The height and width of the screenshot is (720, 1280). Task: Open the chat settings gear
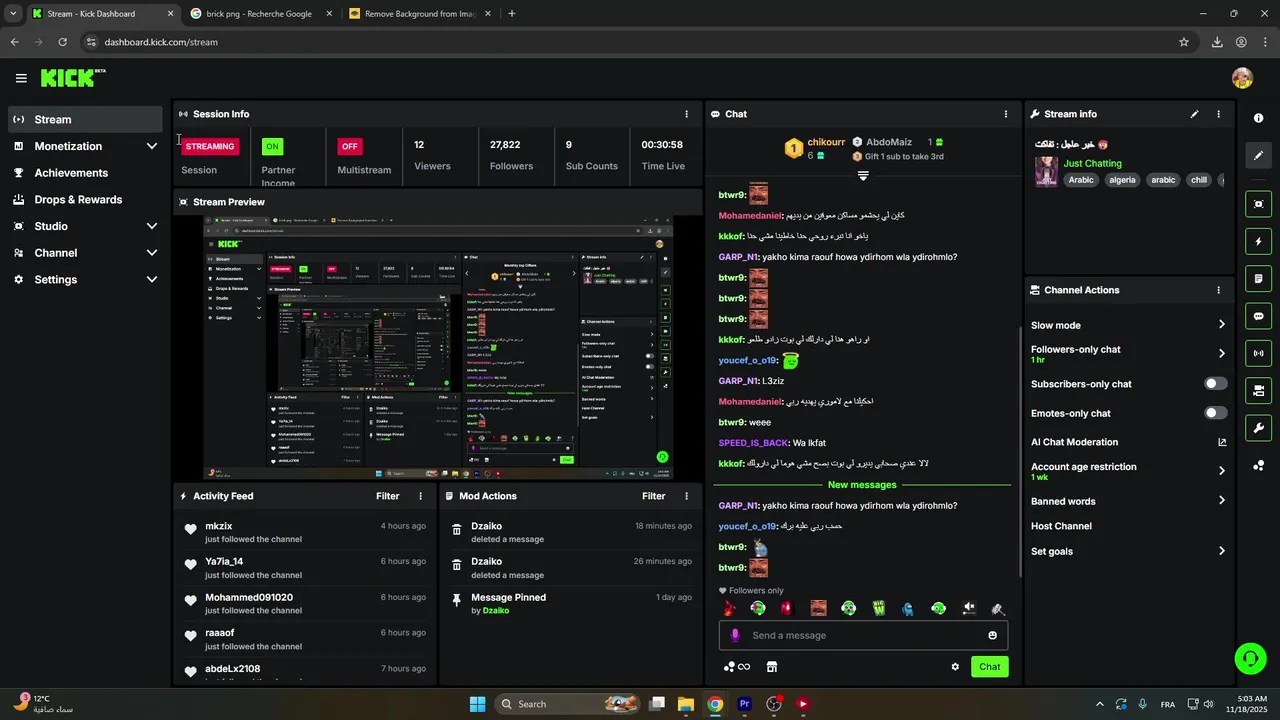coord(955,667)
